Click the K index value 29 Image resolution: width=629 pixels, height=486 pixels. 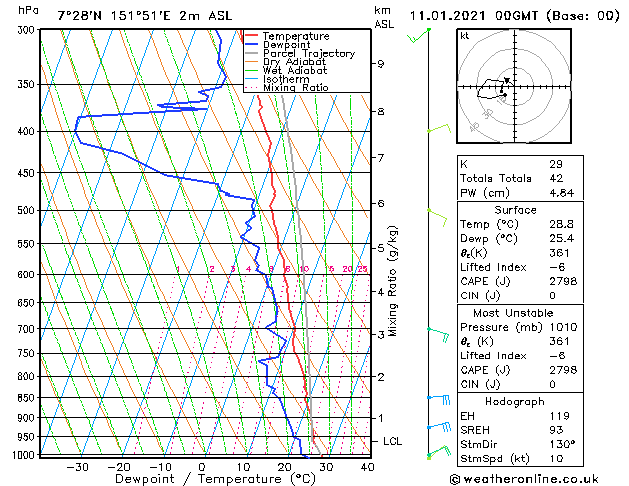pyautogui.click(x=556, y=164)
